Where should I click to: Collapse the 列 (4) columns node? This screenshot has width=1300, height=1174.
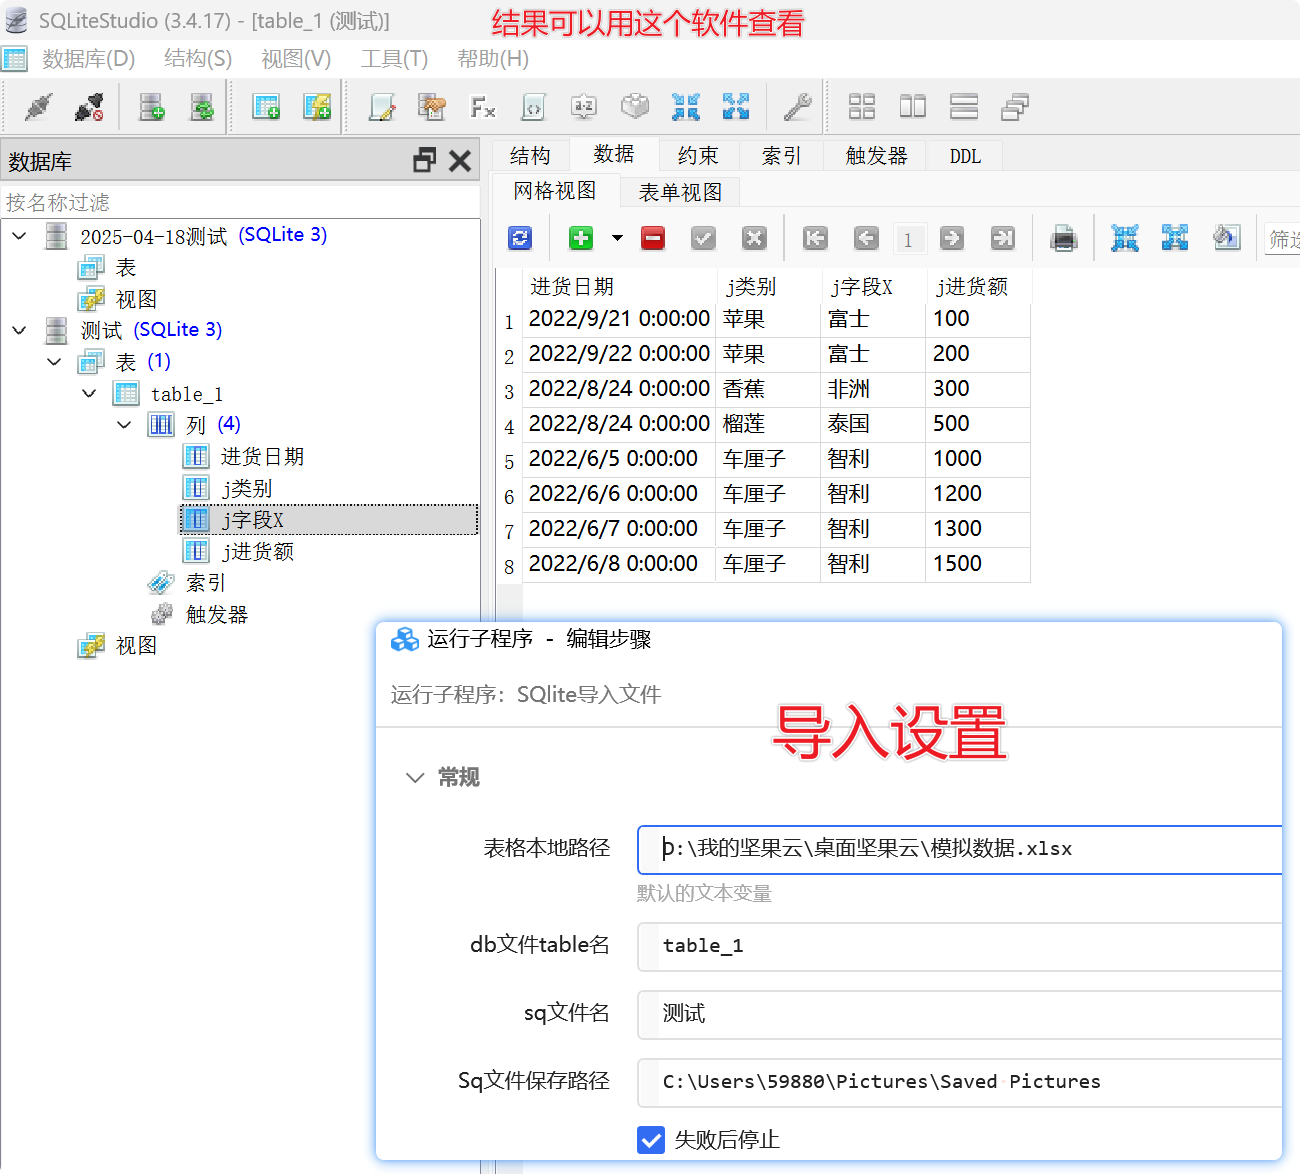pos(124,425)
